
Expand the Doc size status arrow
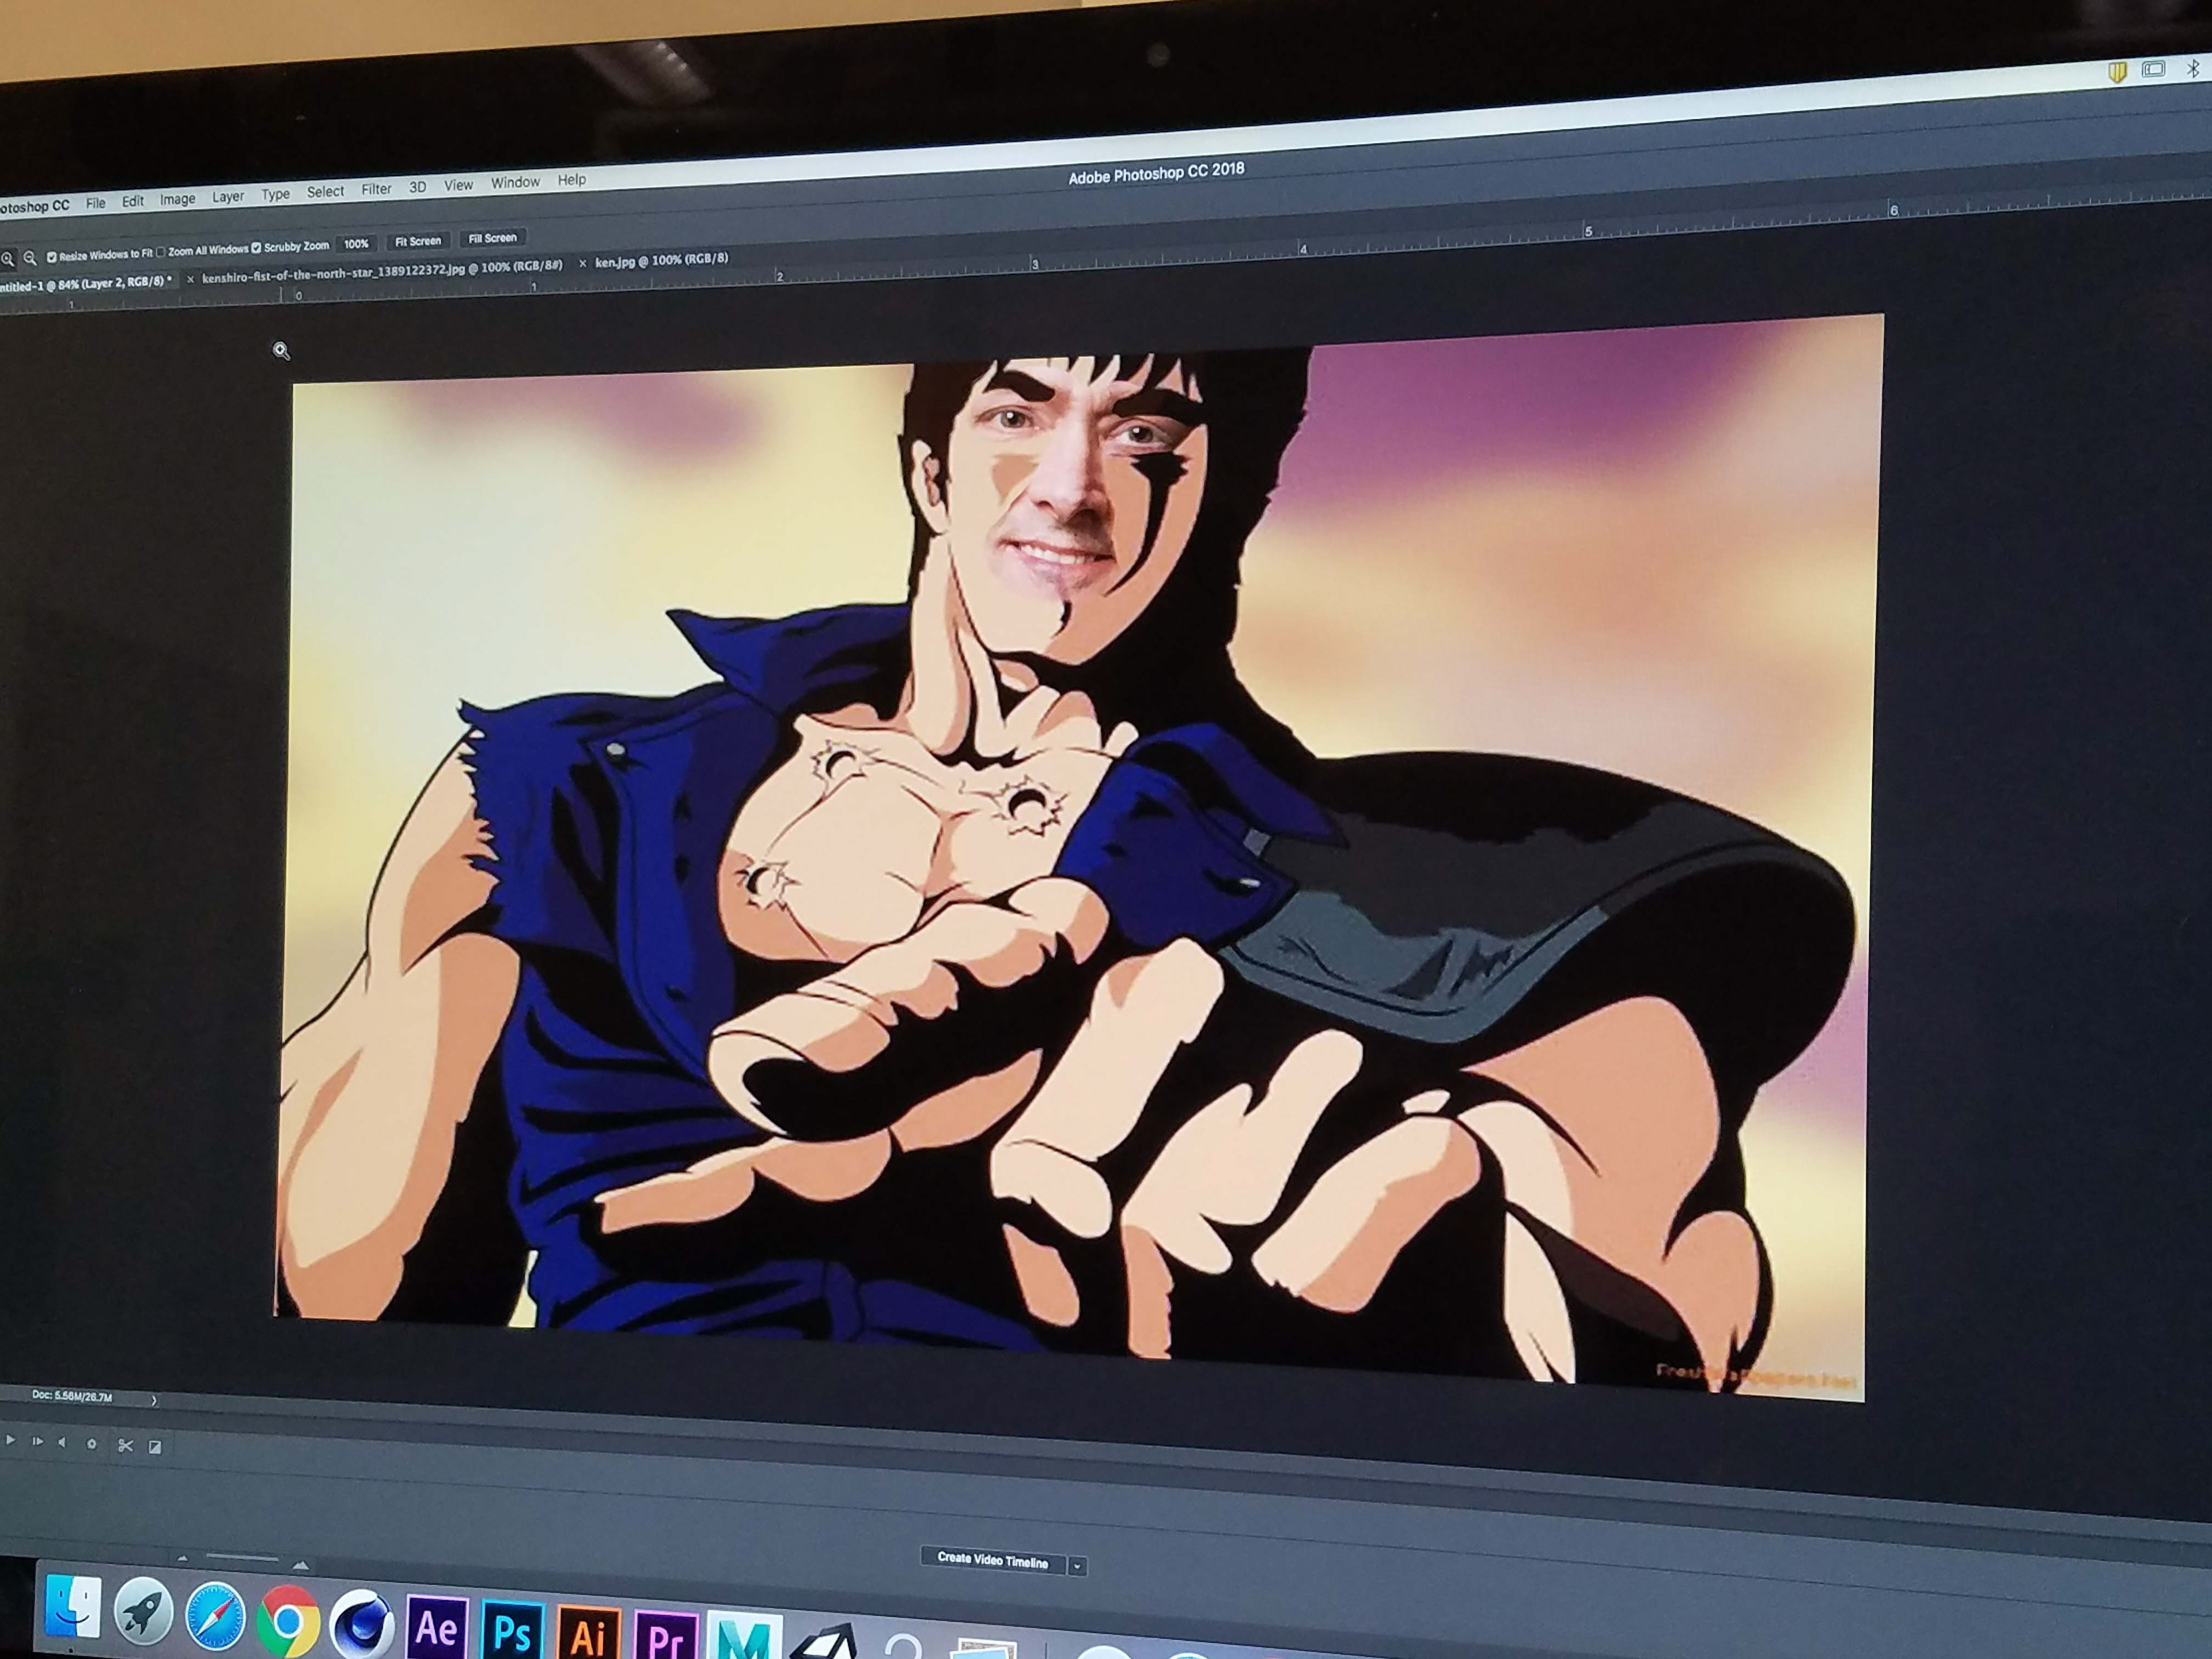click(153, 1400)
